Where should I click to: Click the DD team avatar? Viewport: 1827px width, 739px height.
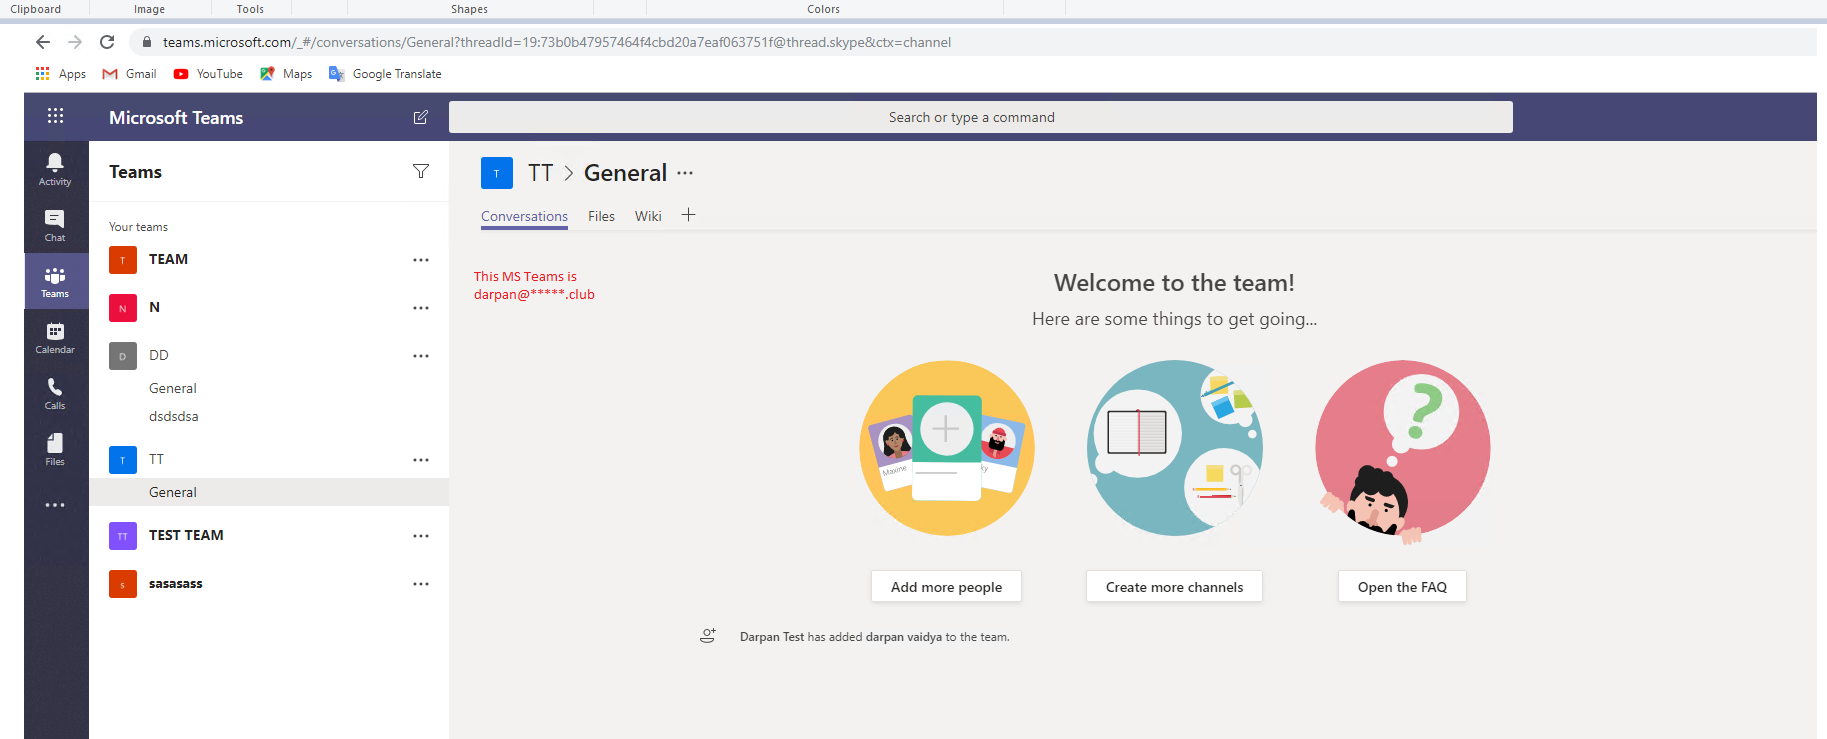click(123, 356)
